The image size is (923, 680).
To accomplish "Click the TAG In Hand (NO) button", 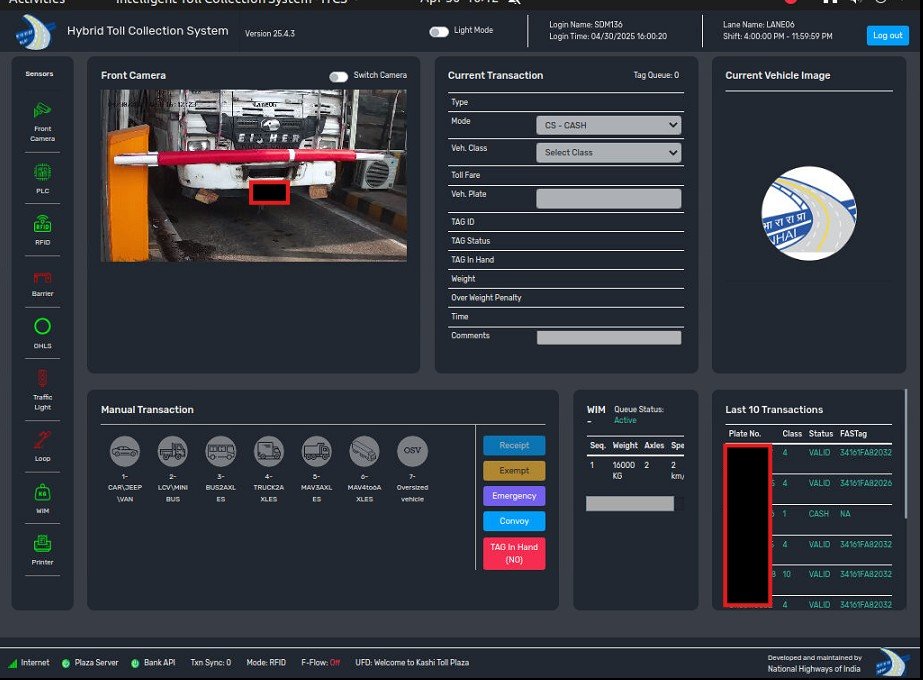I will coord(514,553).
